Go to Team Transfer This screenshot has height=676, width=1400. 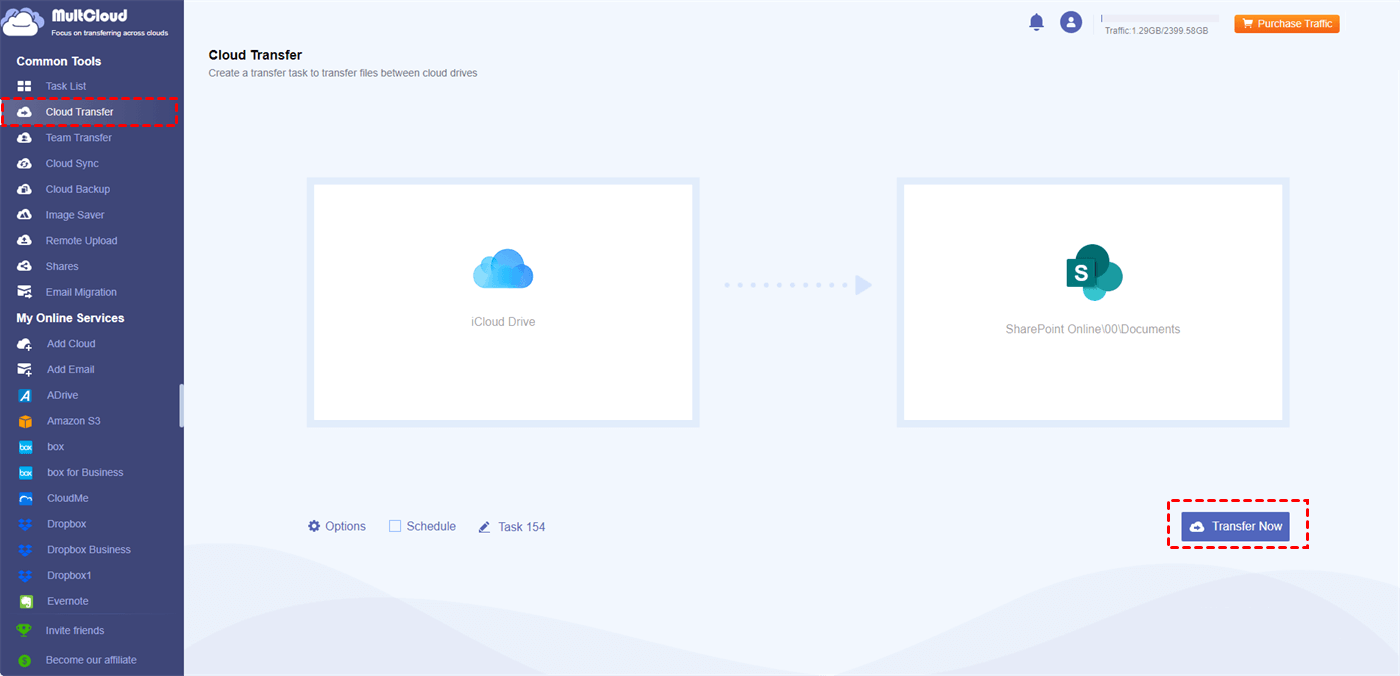(79, 138)
